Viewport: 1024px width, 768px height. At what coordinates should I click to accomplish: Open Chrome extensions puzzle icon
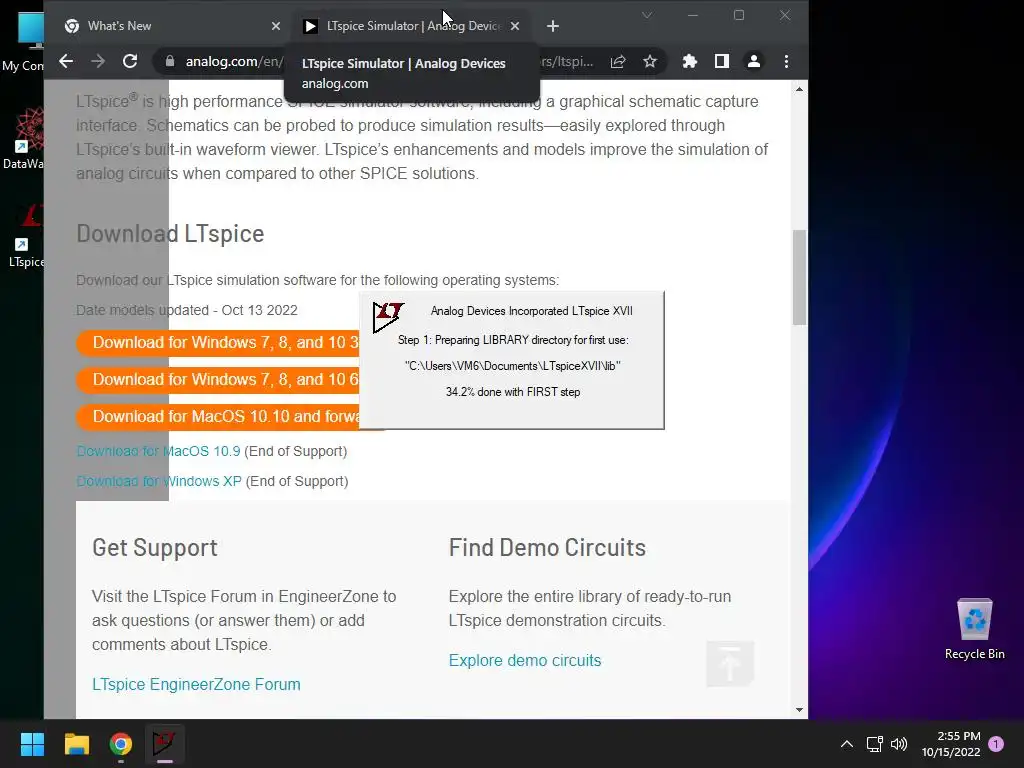pos(690,61)
